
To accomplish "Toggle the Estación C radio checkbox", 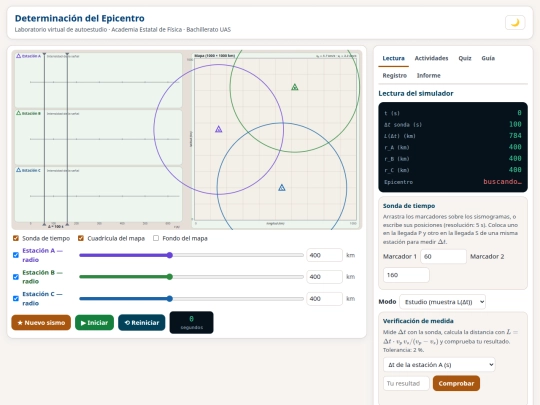I will tap(16, 299).
